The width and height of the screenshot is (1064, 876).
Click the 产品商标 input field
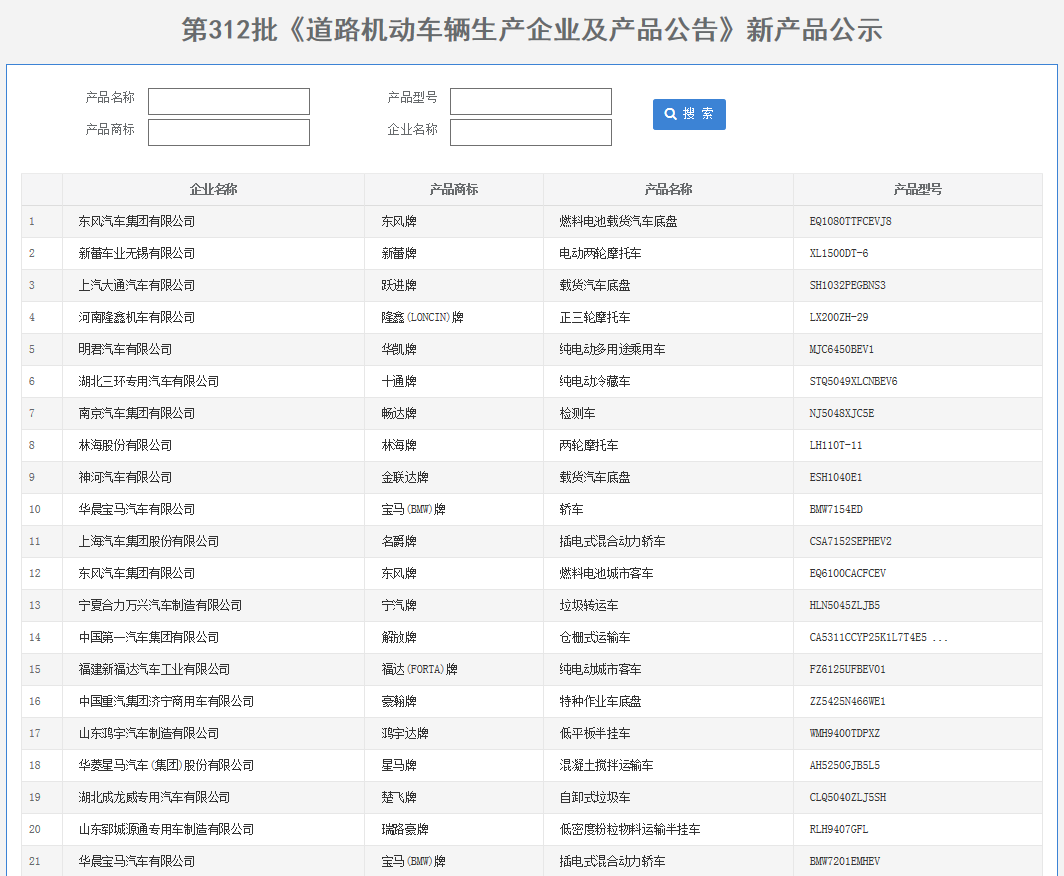[x=229, y=132]
